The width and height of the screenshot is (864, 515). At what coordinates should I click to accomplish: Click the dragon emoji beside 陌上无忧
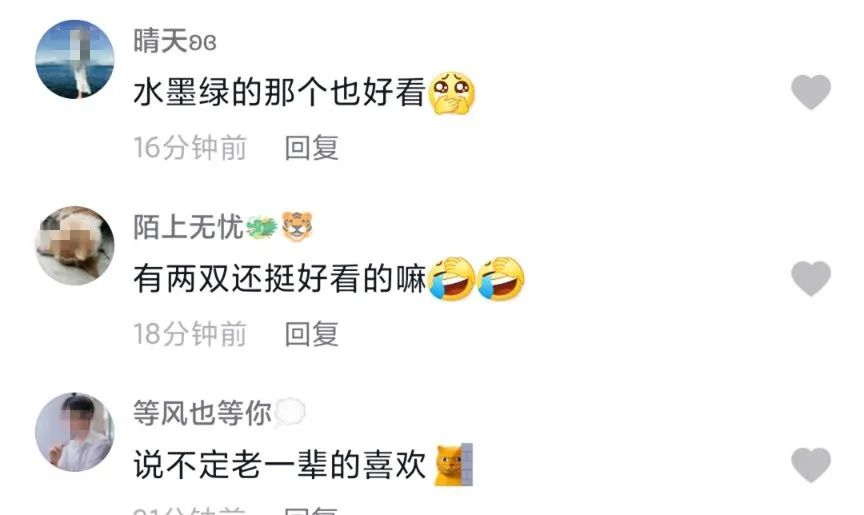[x=262, y=227]
